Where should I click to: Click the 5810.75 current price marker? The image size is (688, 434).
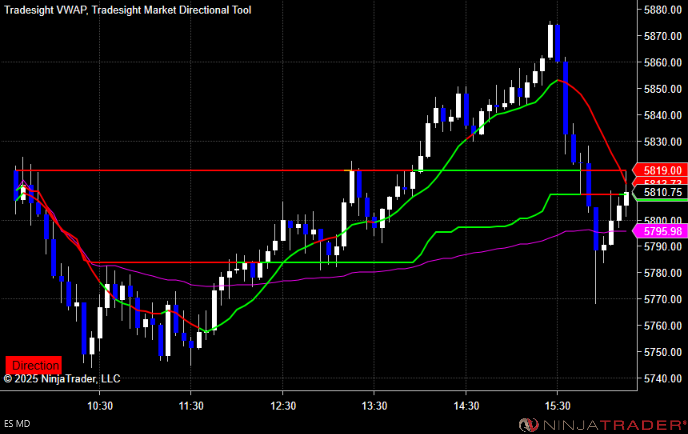(x=659, y=192)
